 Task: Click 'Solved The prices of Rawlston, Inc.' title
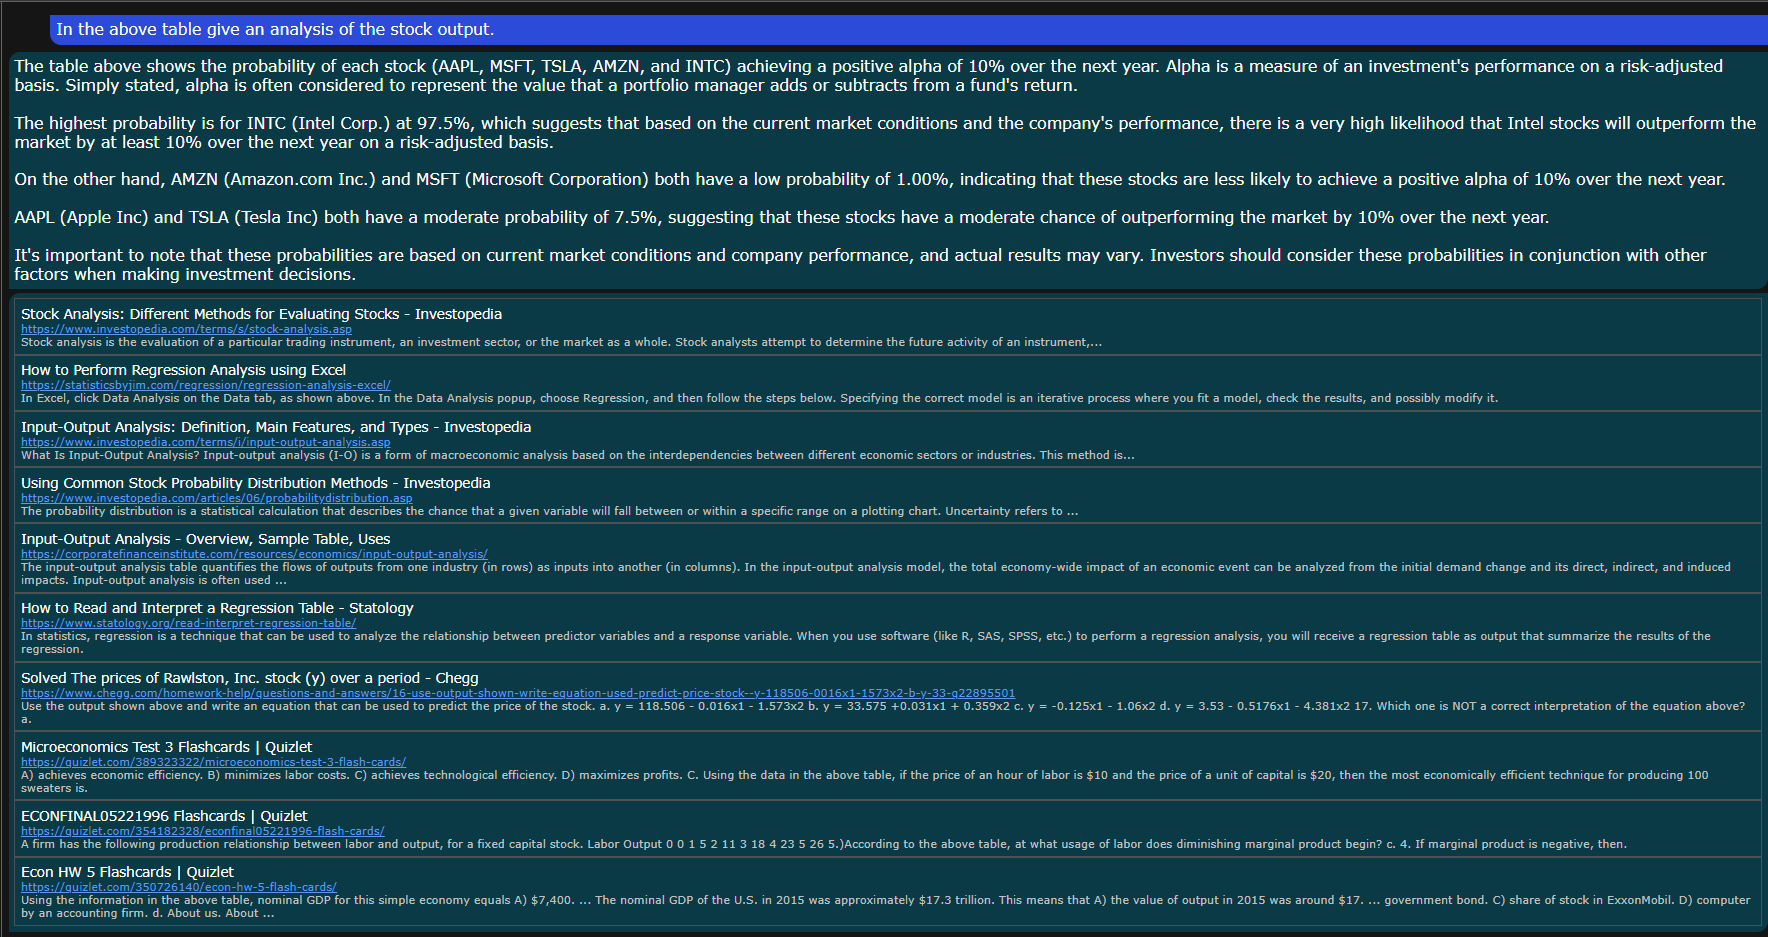point(249,678)
